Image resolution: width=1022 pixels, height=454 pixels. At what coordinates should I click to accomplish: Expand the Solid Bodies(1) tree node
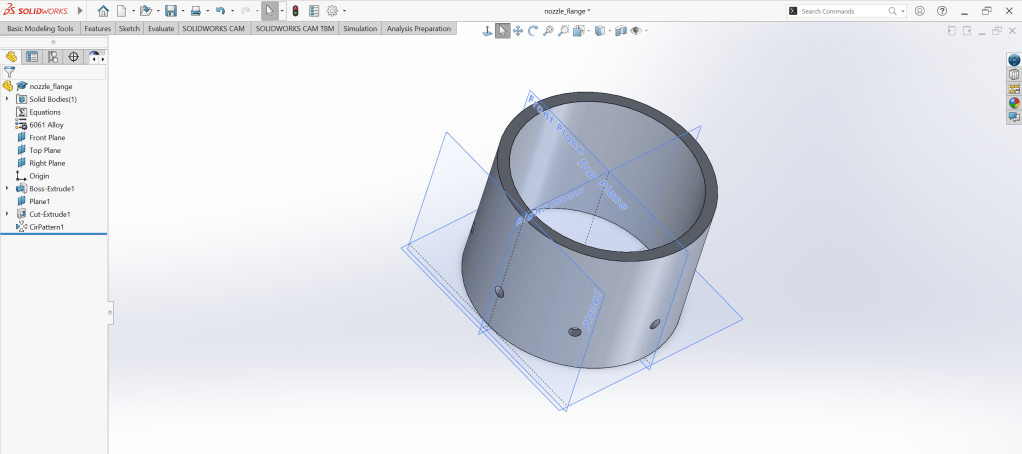pyautogui.click(x=8, y=99)
